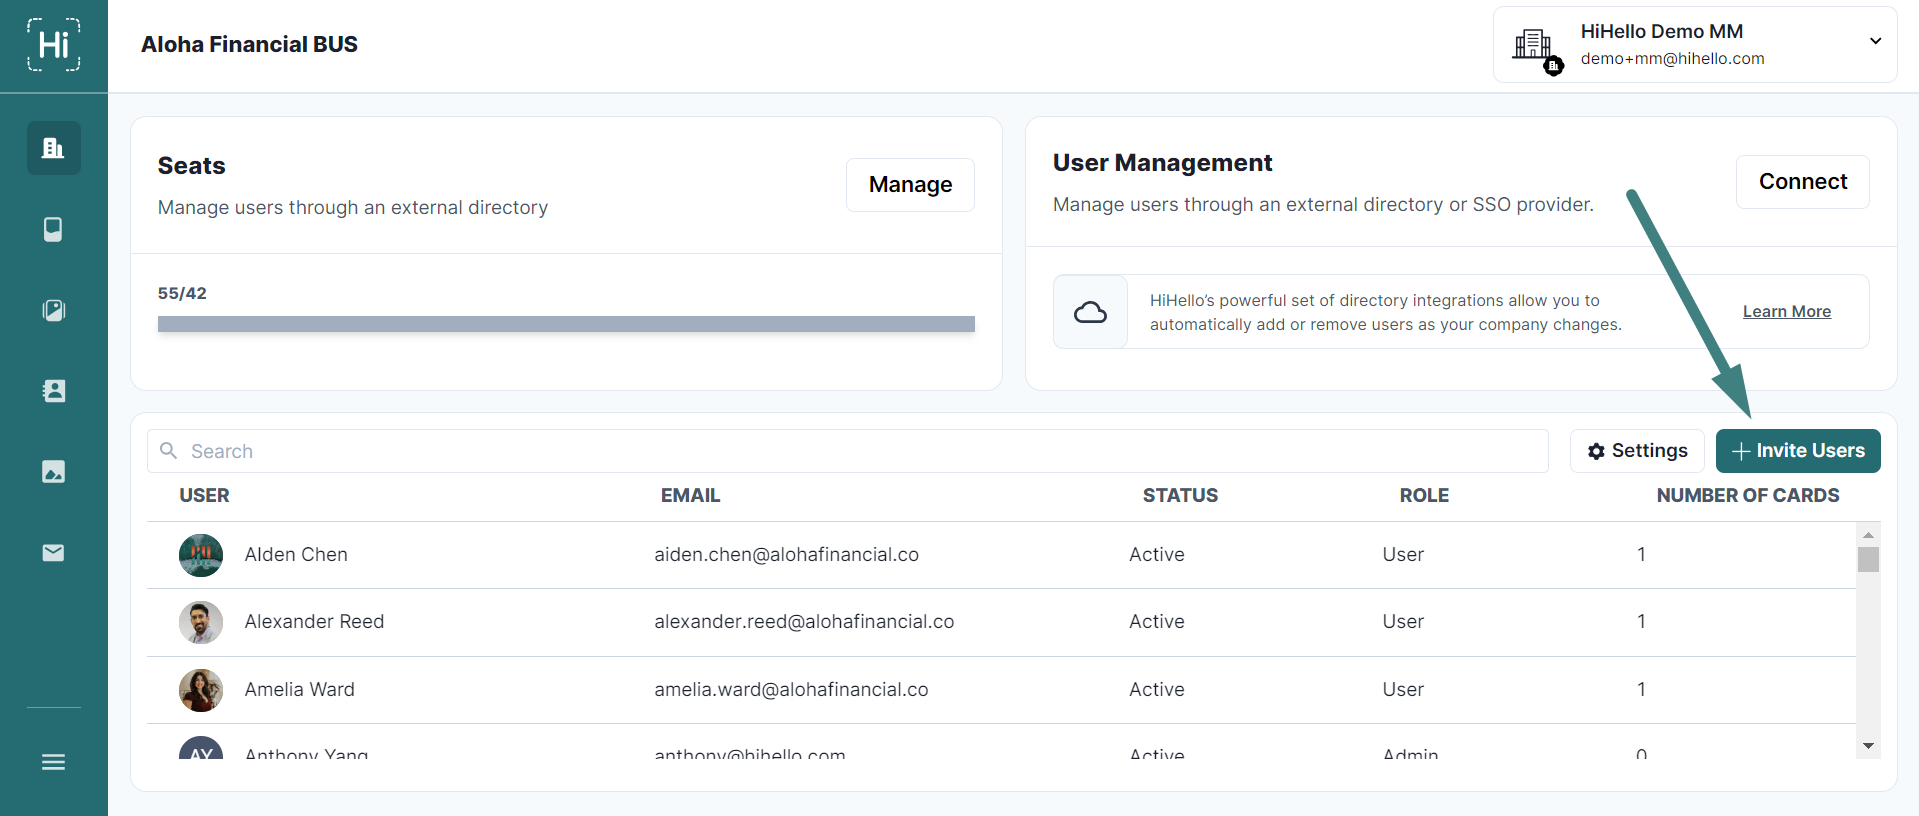Sort by NUMBER OF CARDS header
Screen dimensions: 1919x816
pos(1747,495)
